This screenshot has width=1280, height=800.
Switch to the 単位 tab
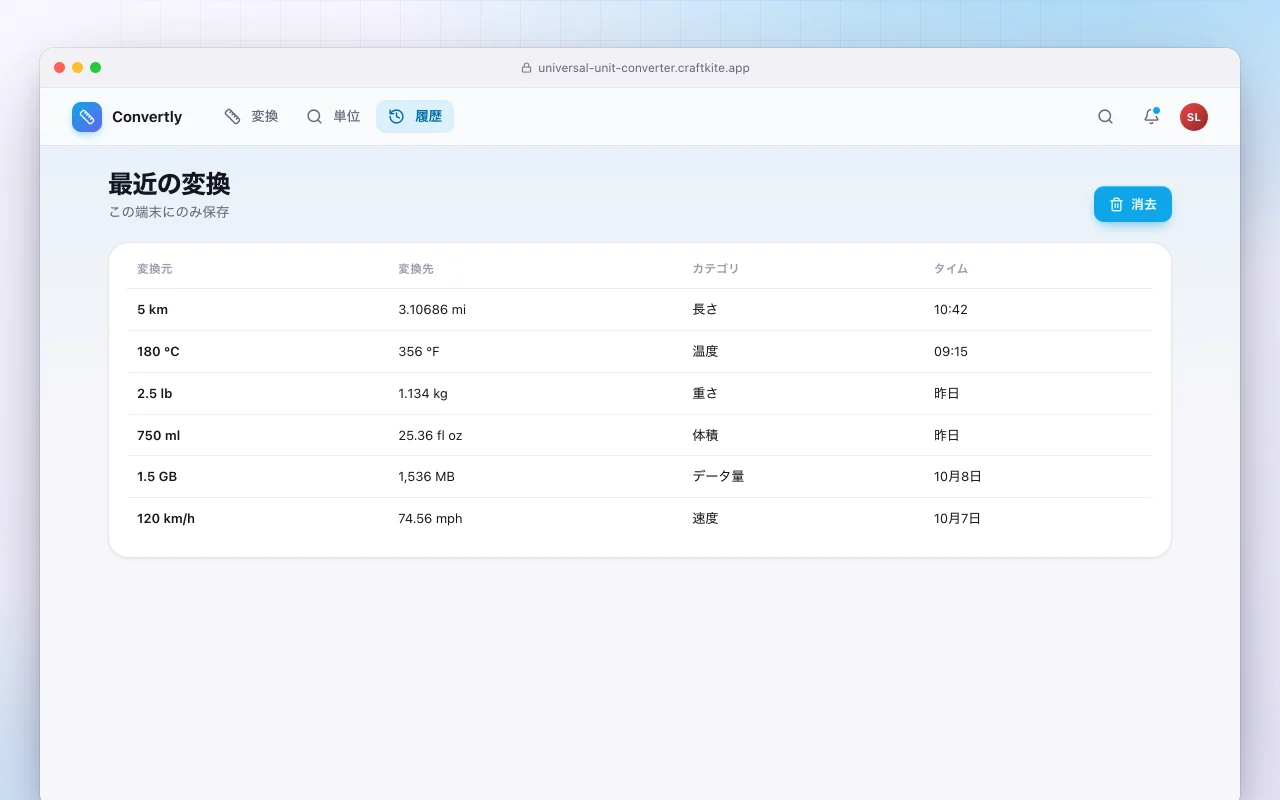(333, 116)
